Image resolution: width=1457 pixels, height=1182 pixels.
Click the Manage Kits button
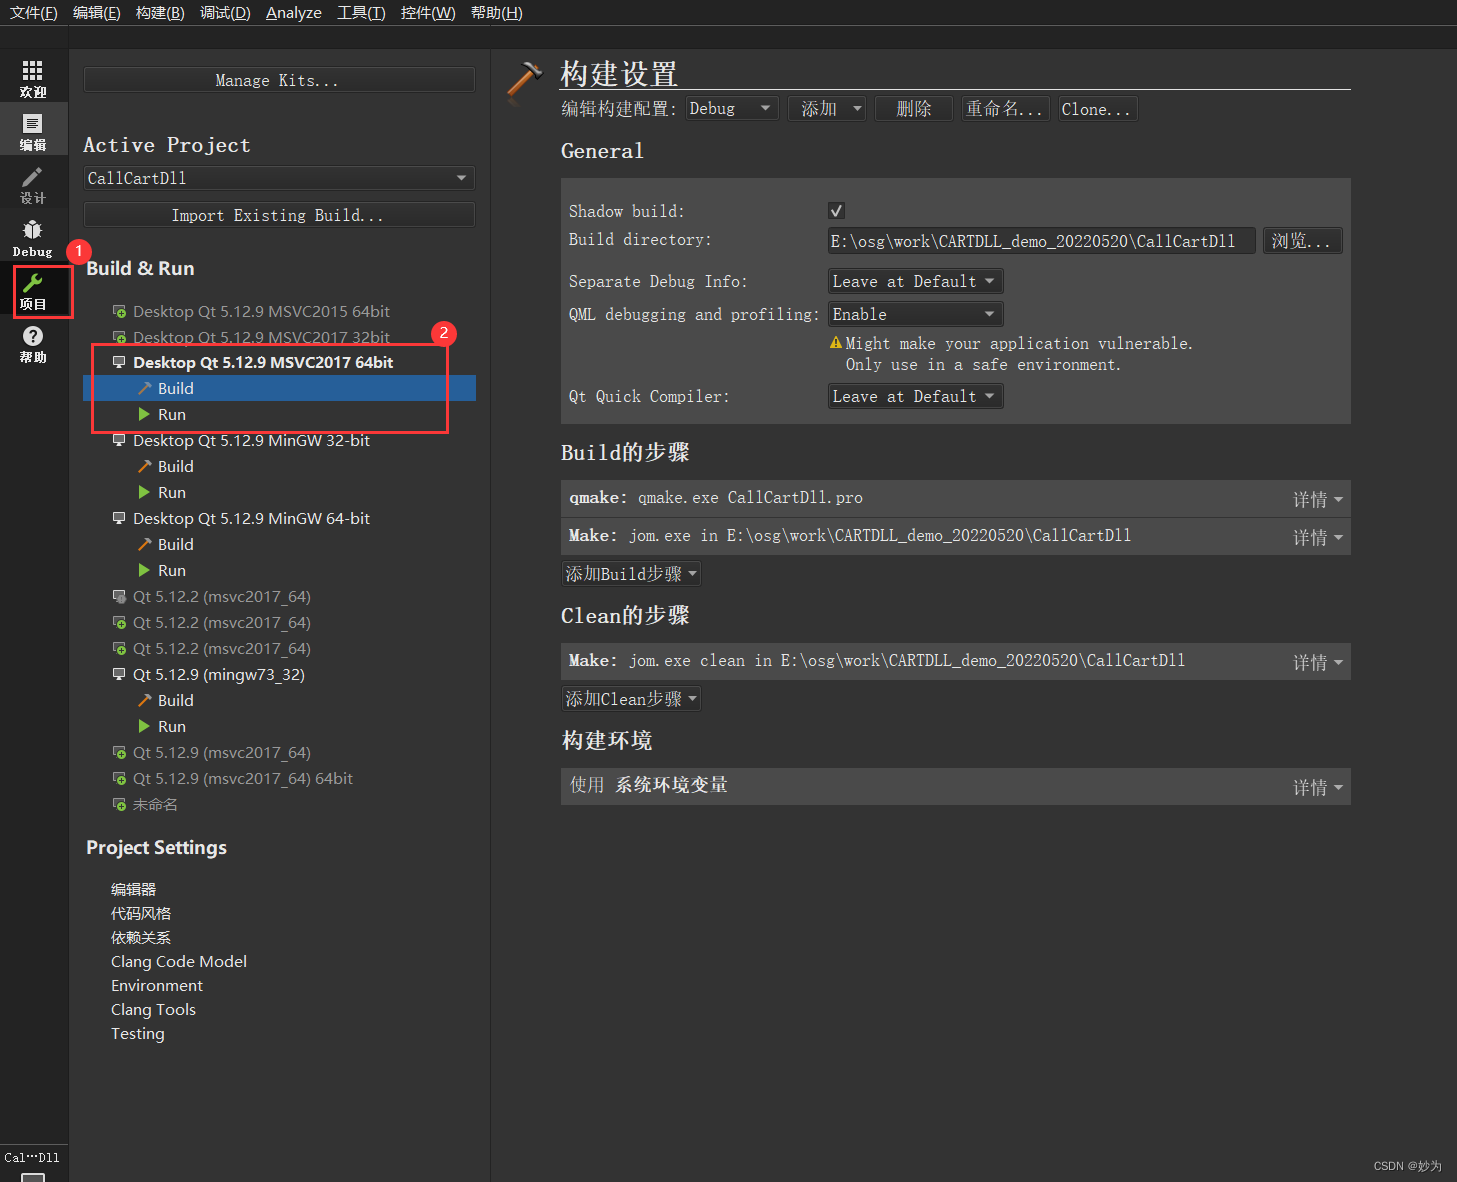click(278, 80)
